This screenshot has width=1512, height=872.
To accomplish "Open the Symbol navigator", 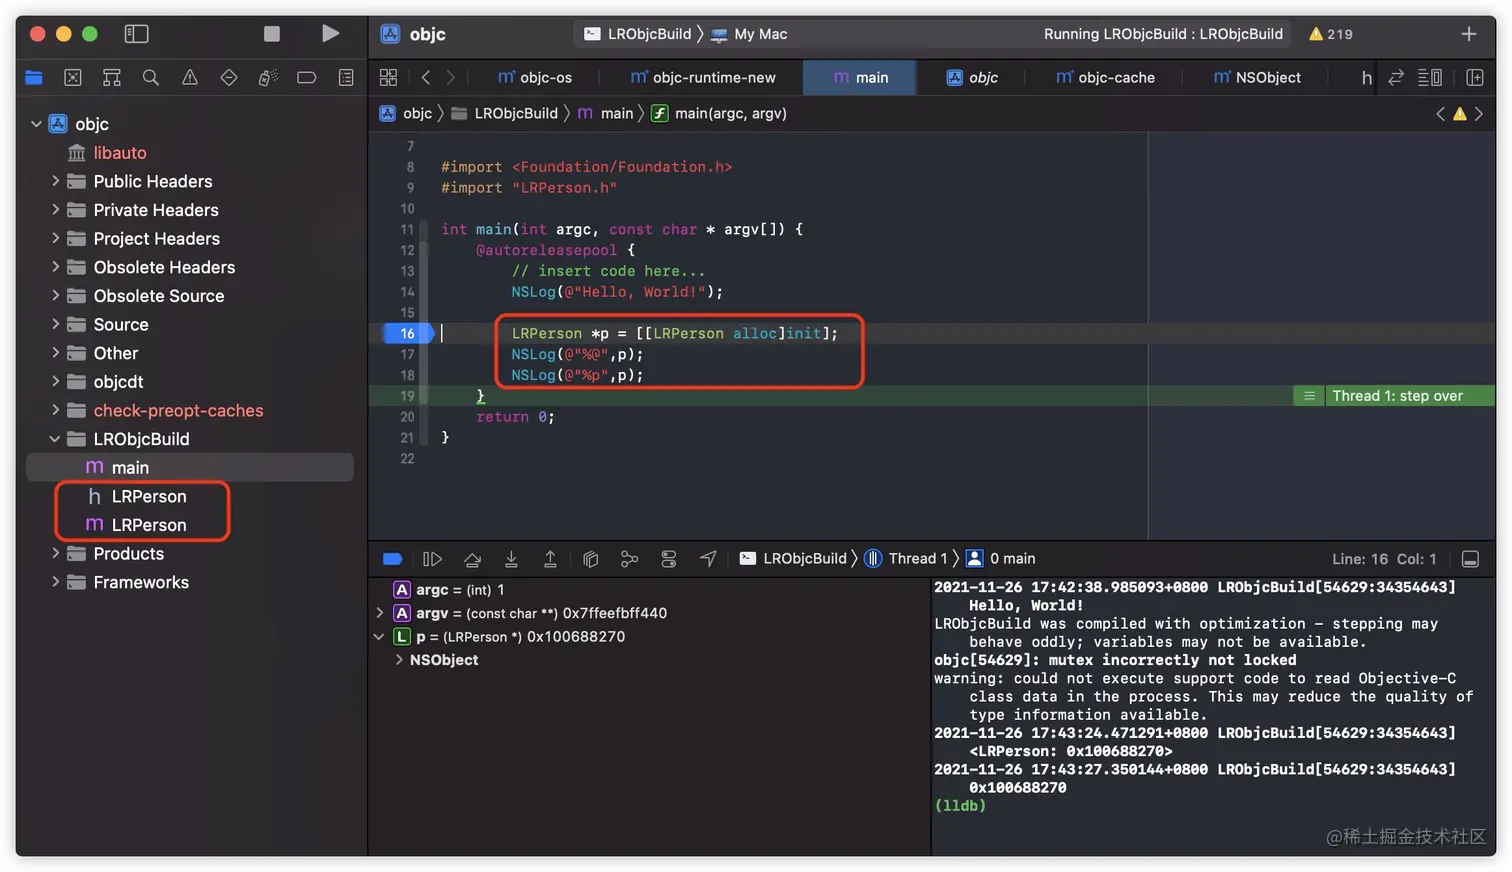I will tap(112, 77).
